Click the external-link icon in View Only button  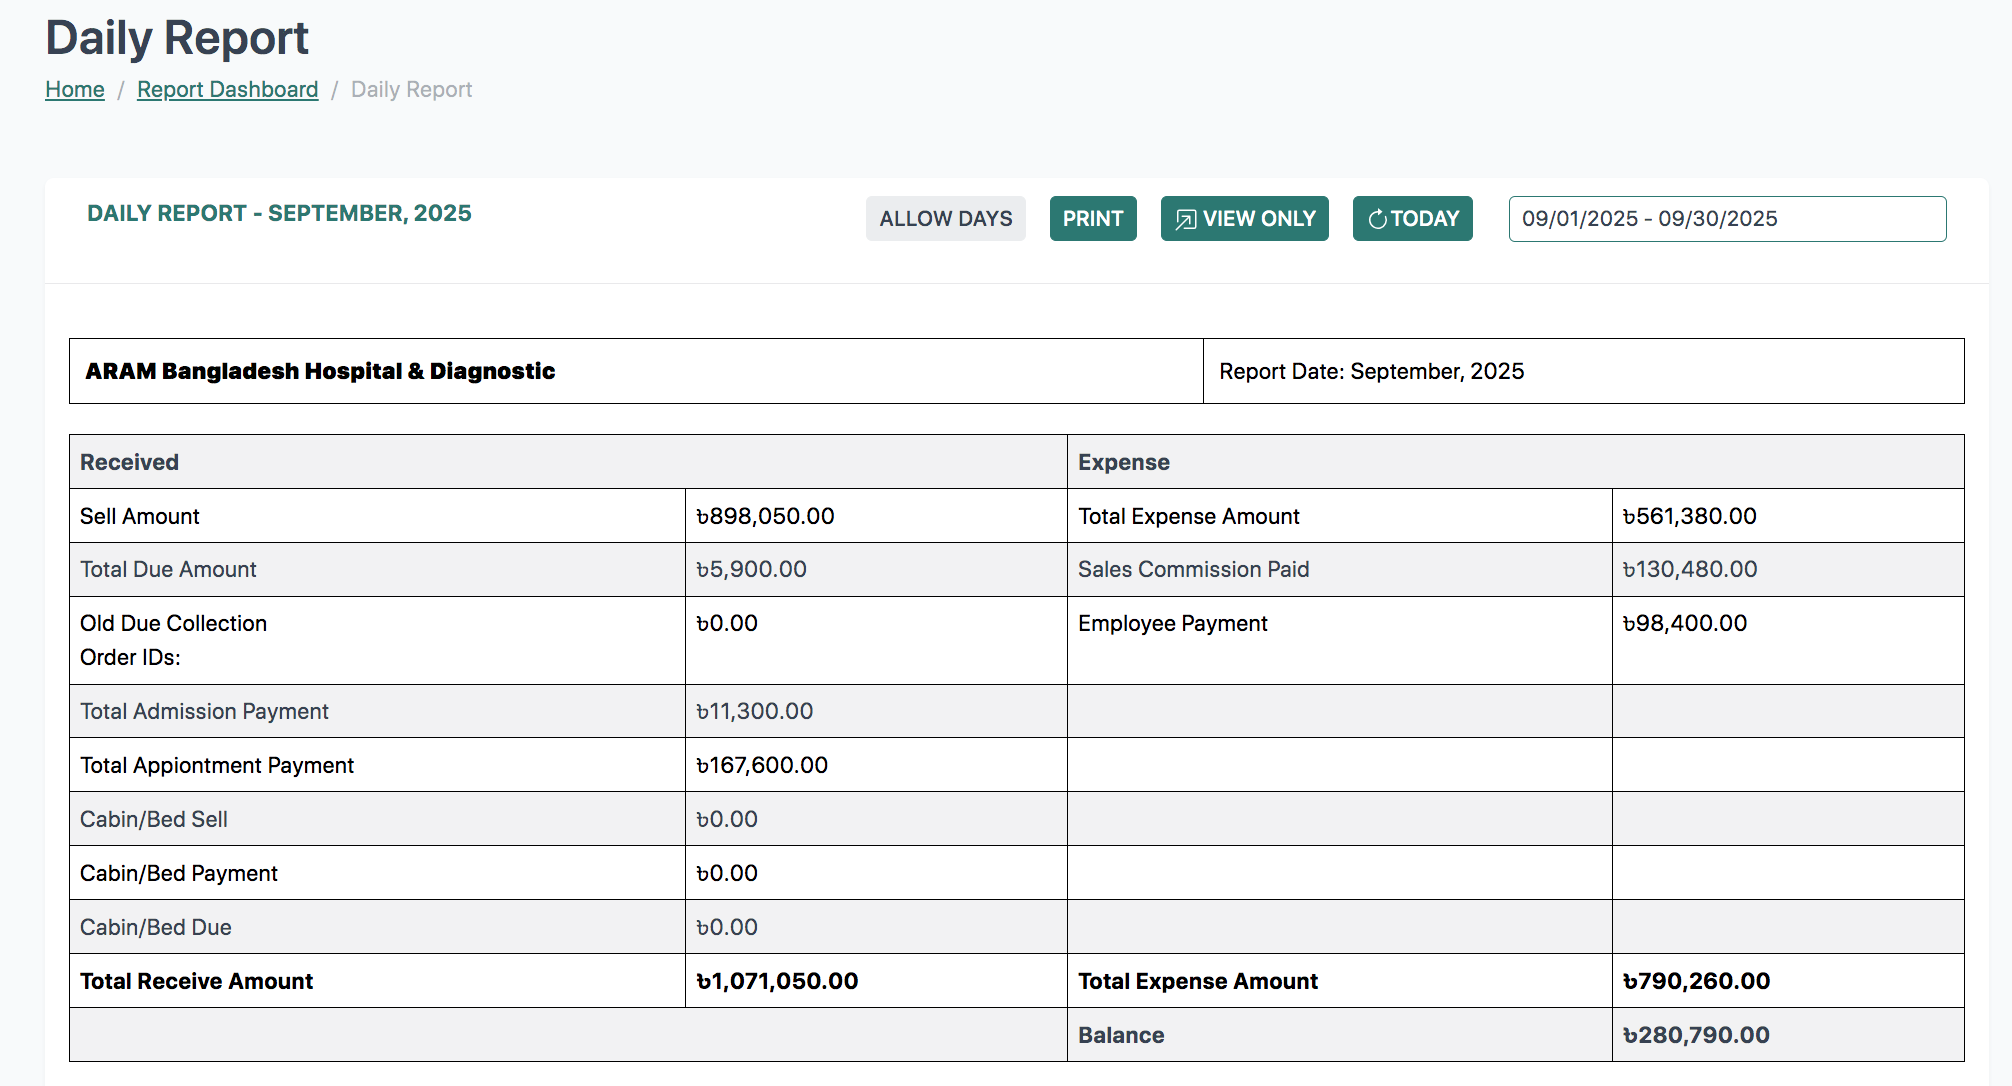(x=1185, y=219)
